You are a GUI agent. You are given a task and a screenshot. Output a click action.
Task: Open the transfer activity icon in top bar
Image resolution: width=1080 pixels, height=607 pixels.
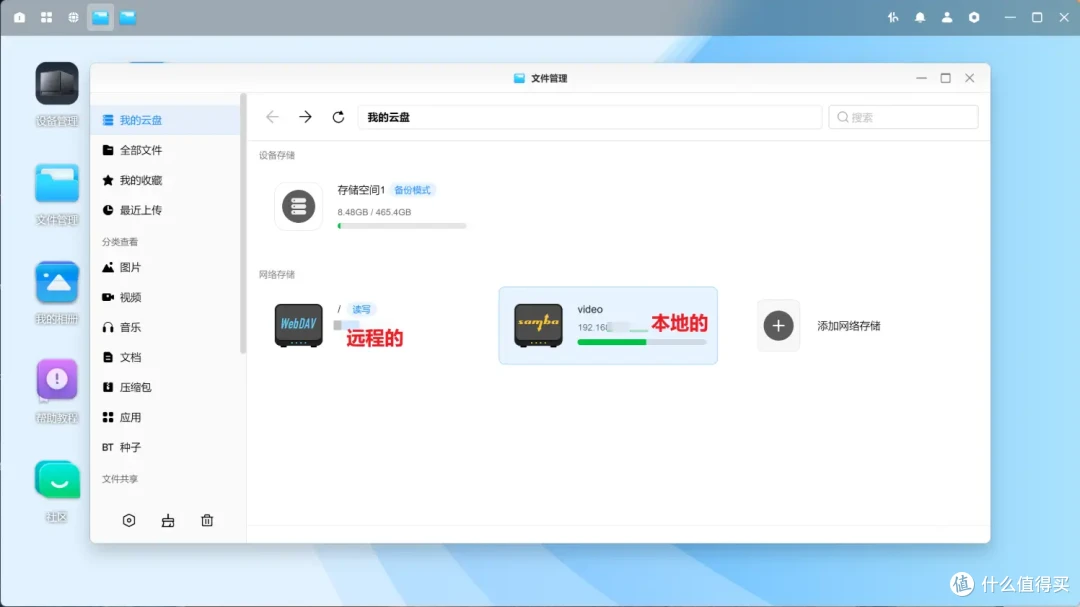[x=893, y=17]
